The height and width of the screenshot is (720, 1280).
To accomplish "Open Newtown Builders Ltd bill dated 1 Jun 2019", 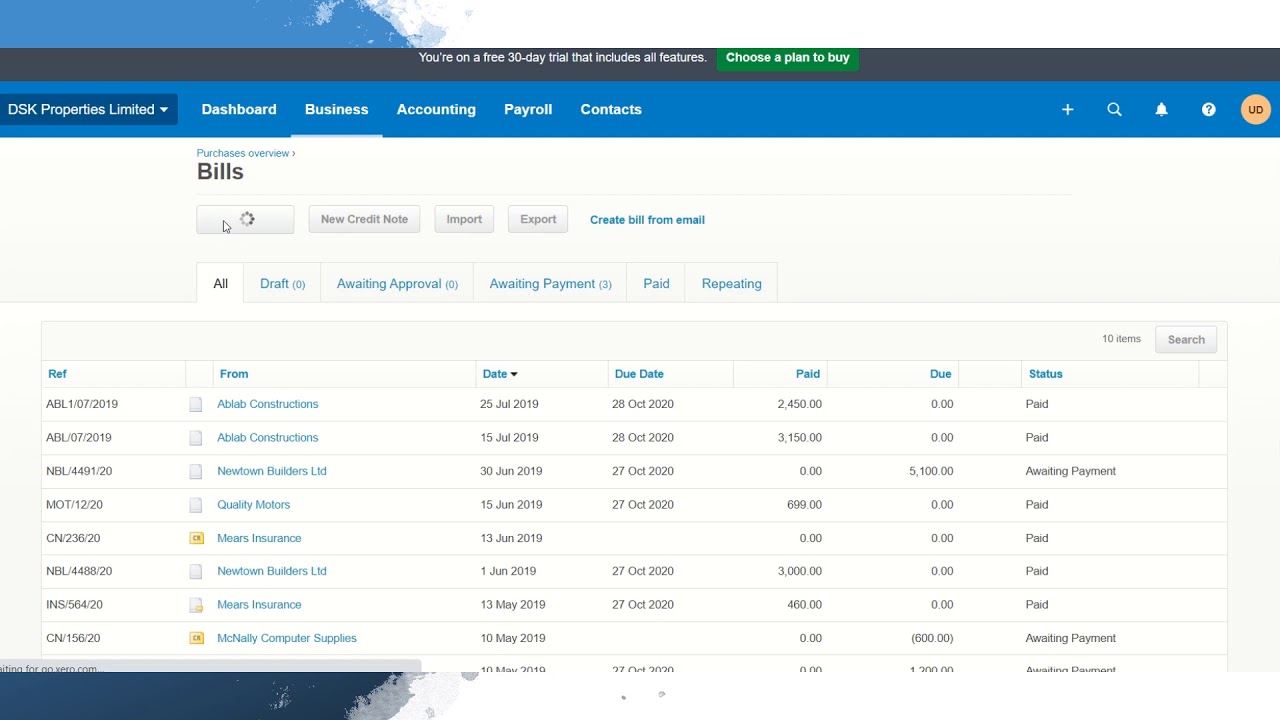I will (272, 571).
